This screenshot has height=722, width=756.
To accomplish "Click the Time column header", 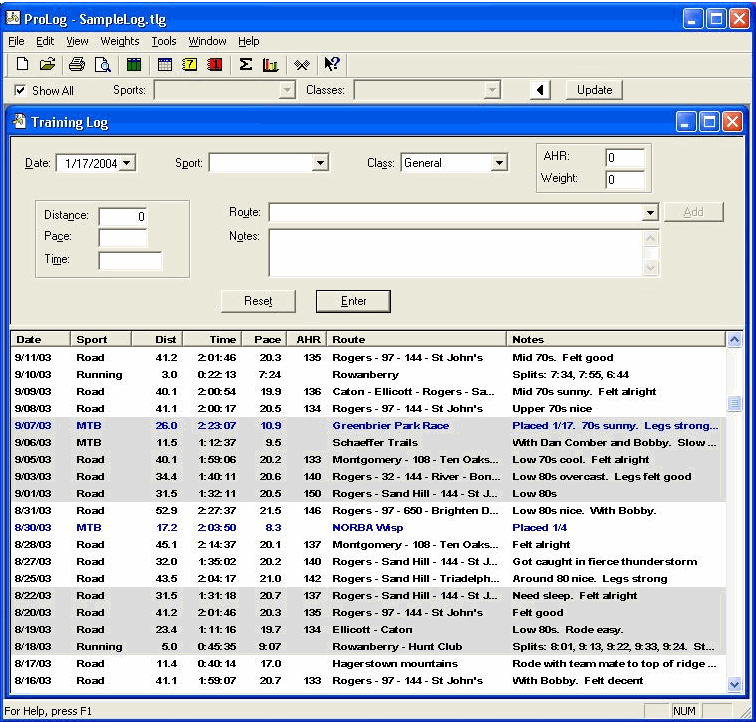I will pyautogui.click(x=212, y=340).
